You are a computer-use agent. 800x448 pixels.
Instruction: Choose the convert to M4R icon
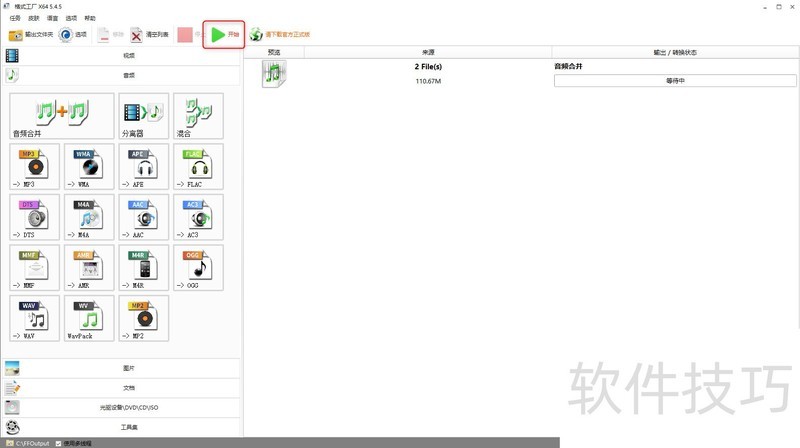tap(144, 267)
